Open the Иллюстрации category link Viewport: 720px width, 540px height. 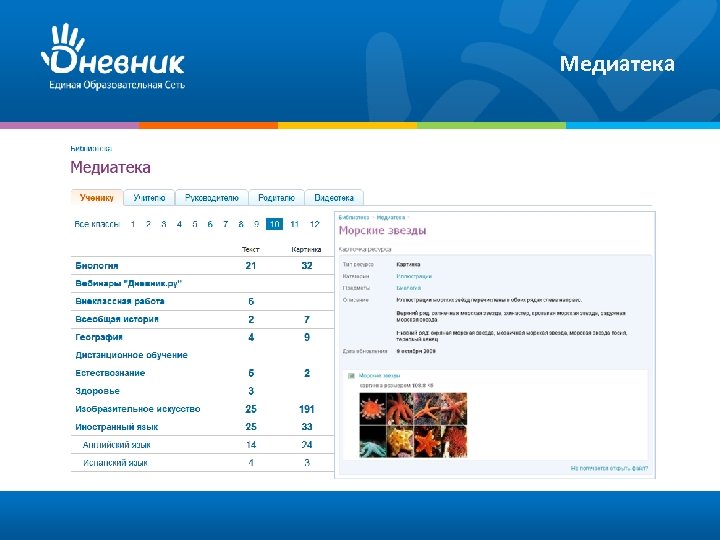414,276
